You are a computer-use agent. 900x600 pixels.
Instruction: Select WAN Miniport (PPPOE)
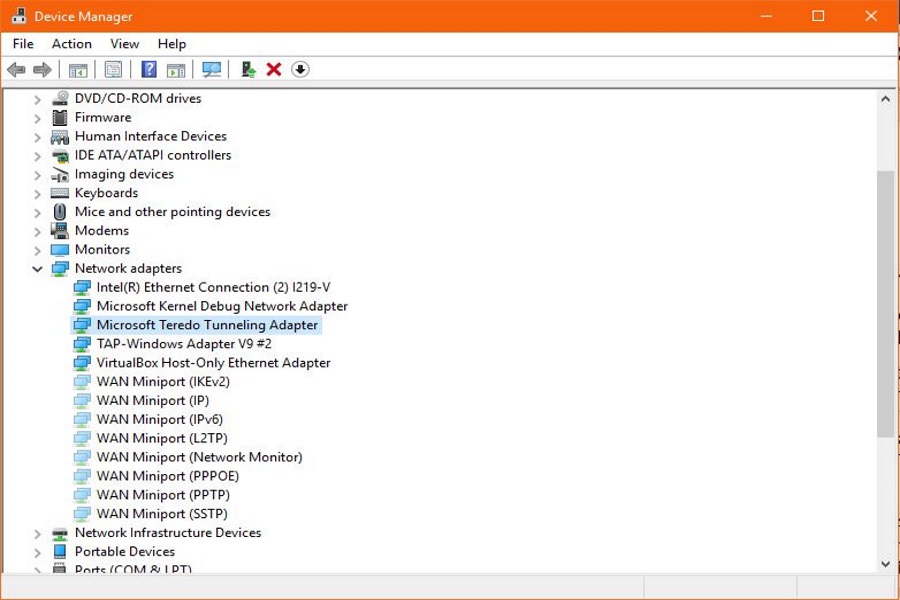pyautogui.click(x=168, y=476)
